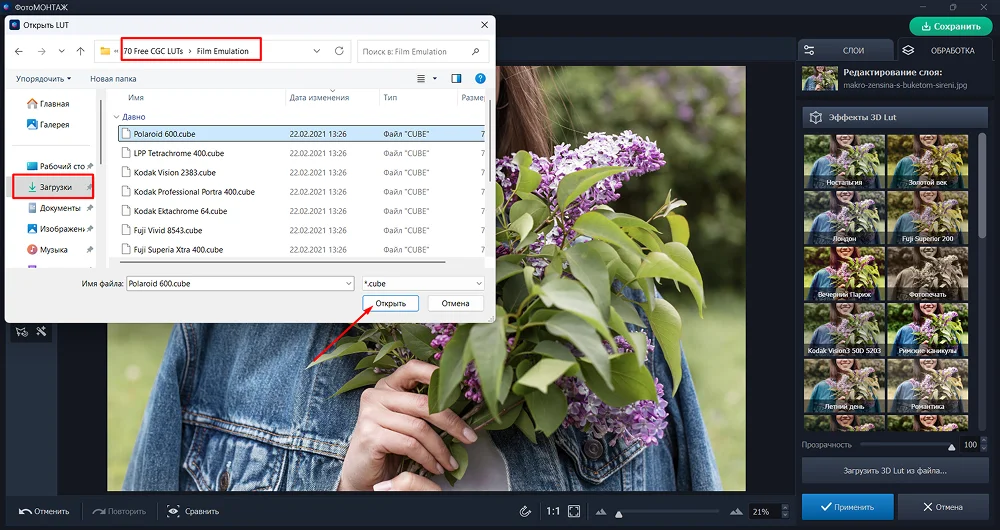The image size is (1000, 530).
Task: Click the Сохранить button
Action: coord(950,26)
